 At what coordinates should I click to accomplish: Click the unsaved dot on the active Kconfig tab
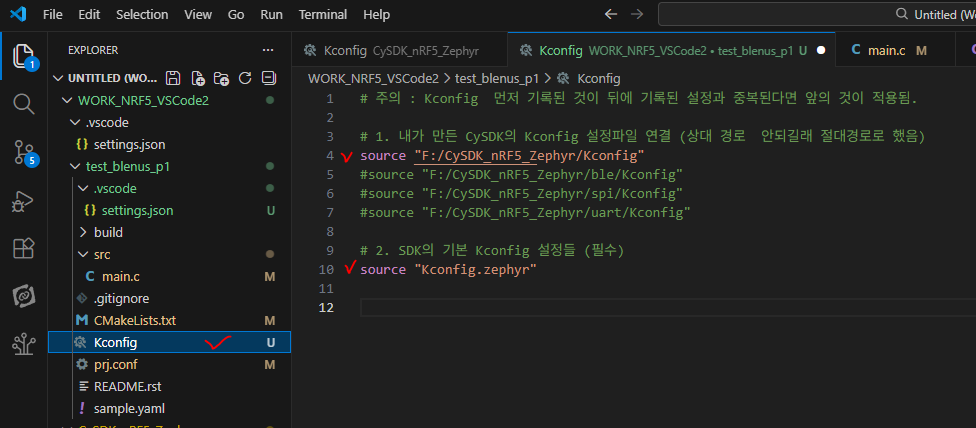point(820,50)
